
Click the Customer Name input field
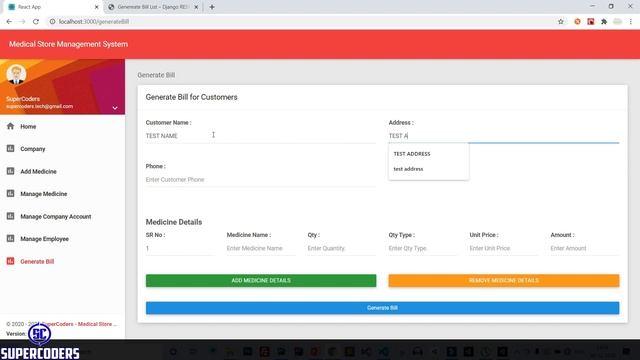(x=260, y=136)
